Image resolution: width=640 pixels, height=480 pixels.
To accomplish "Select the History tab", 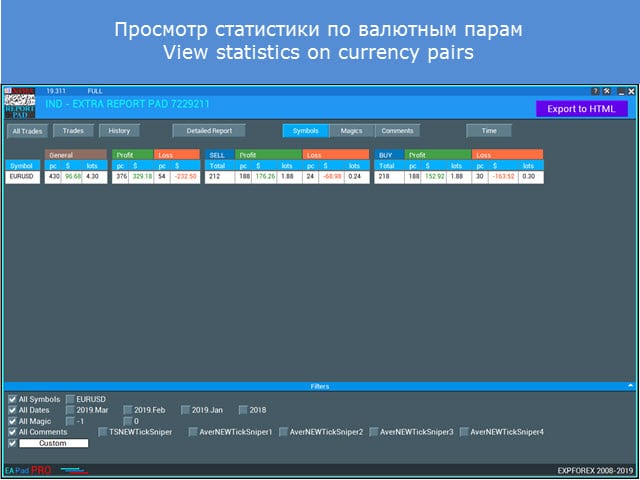I will tap(119, 130).
